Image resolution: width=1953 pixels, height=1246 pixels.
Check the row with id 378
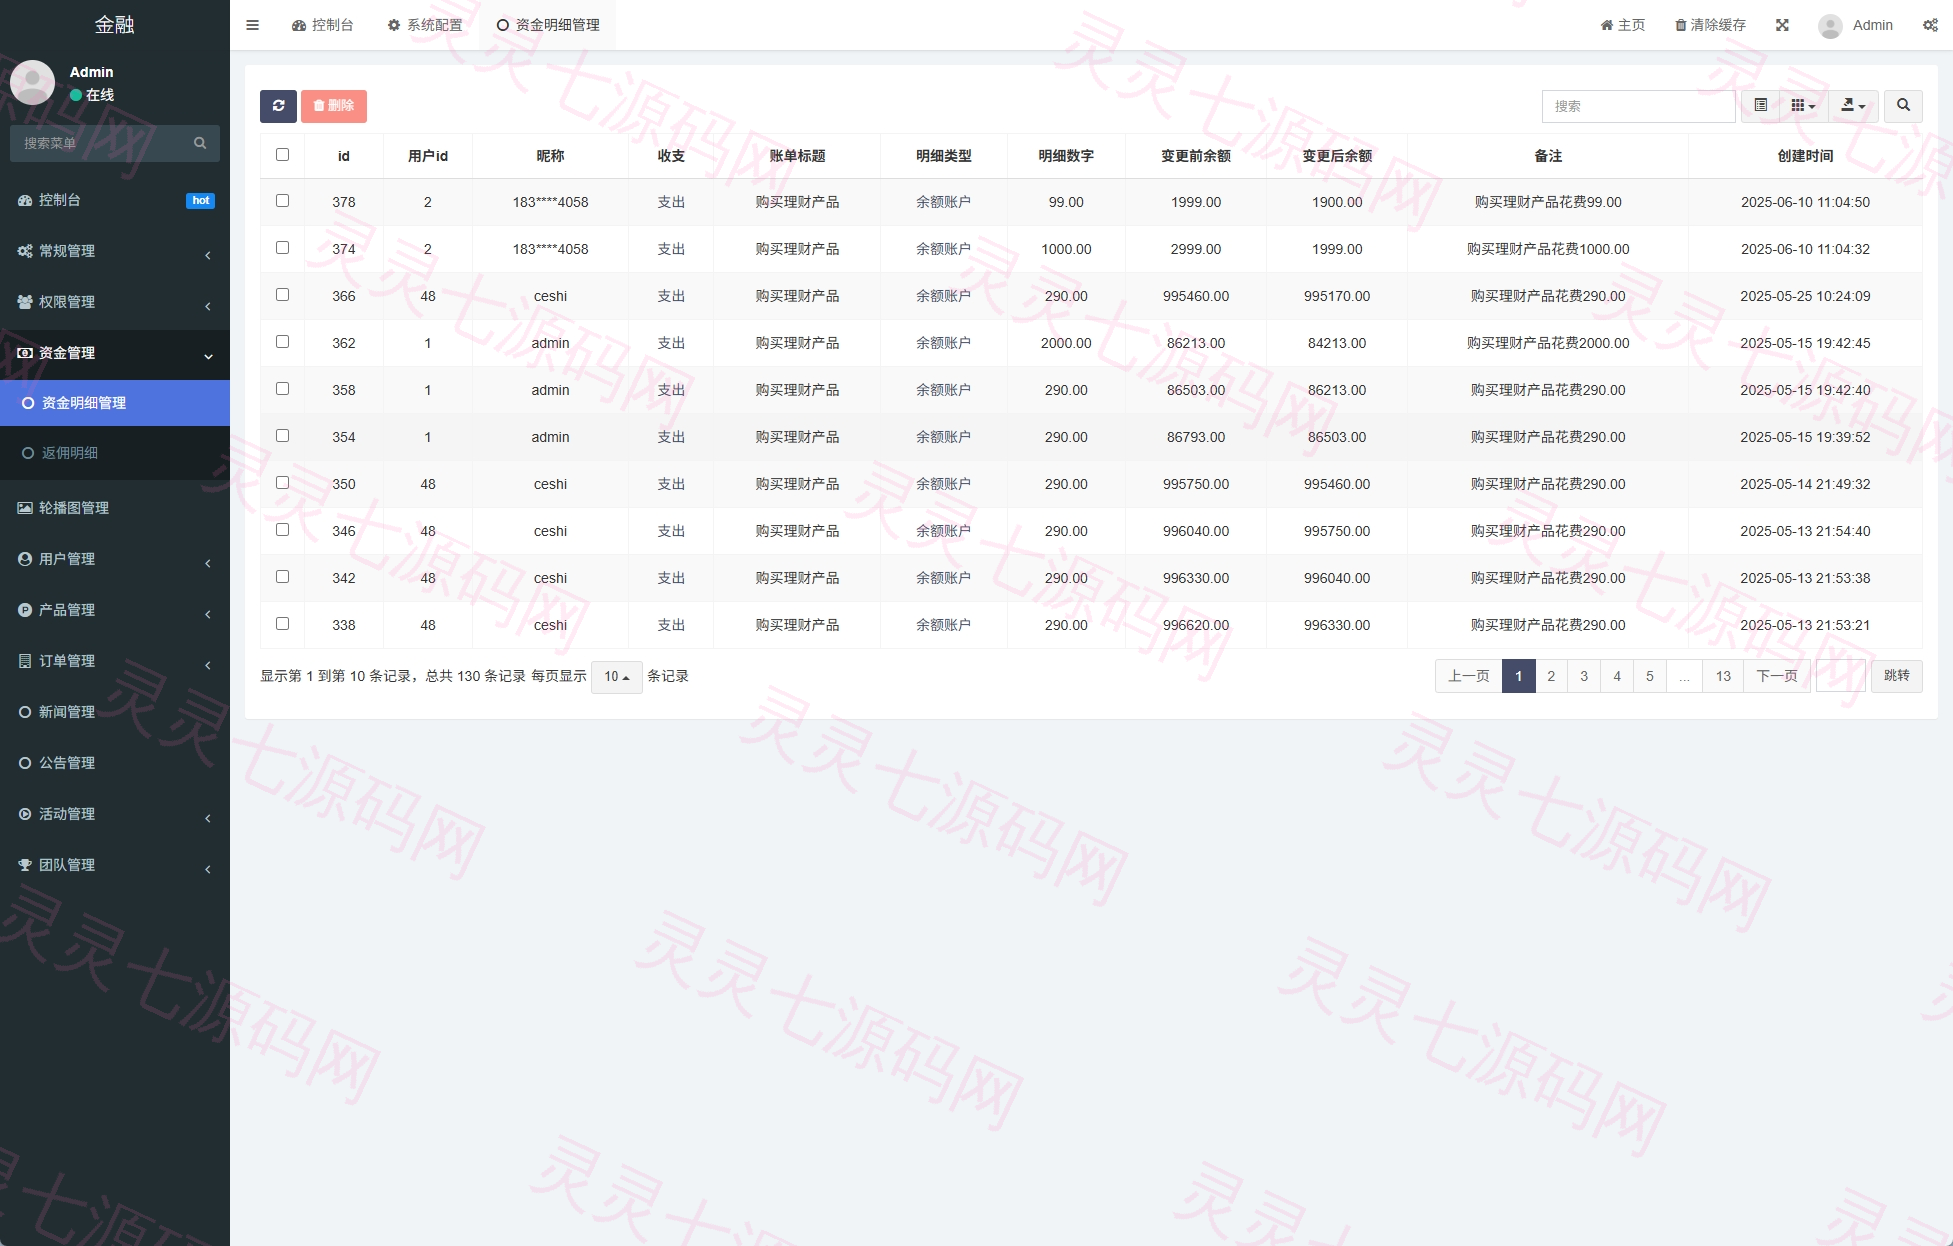(282, 201)
